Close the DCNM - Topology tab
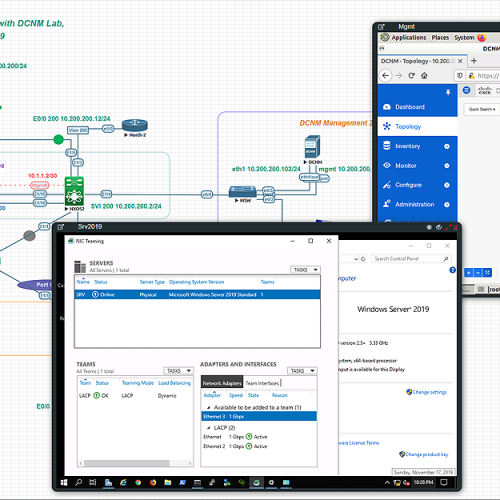 pyautogui.click(x=460, y=61)
